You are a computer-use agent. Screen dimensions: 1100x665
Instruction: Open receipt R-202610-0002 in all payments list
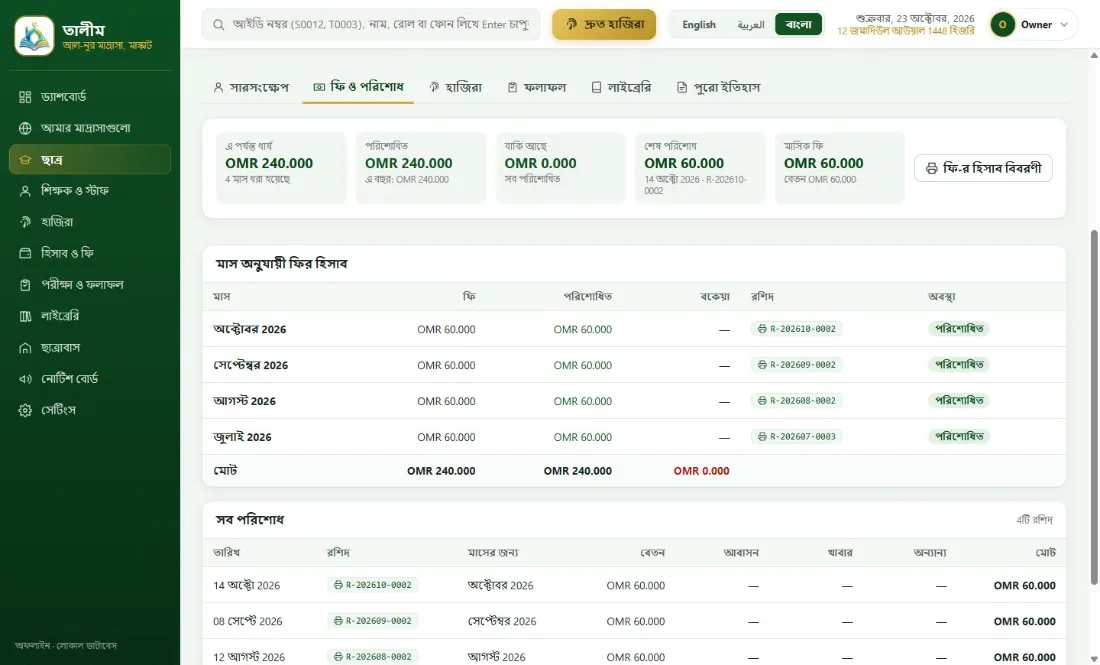pos(373,585)
